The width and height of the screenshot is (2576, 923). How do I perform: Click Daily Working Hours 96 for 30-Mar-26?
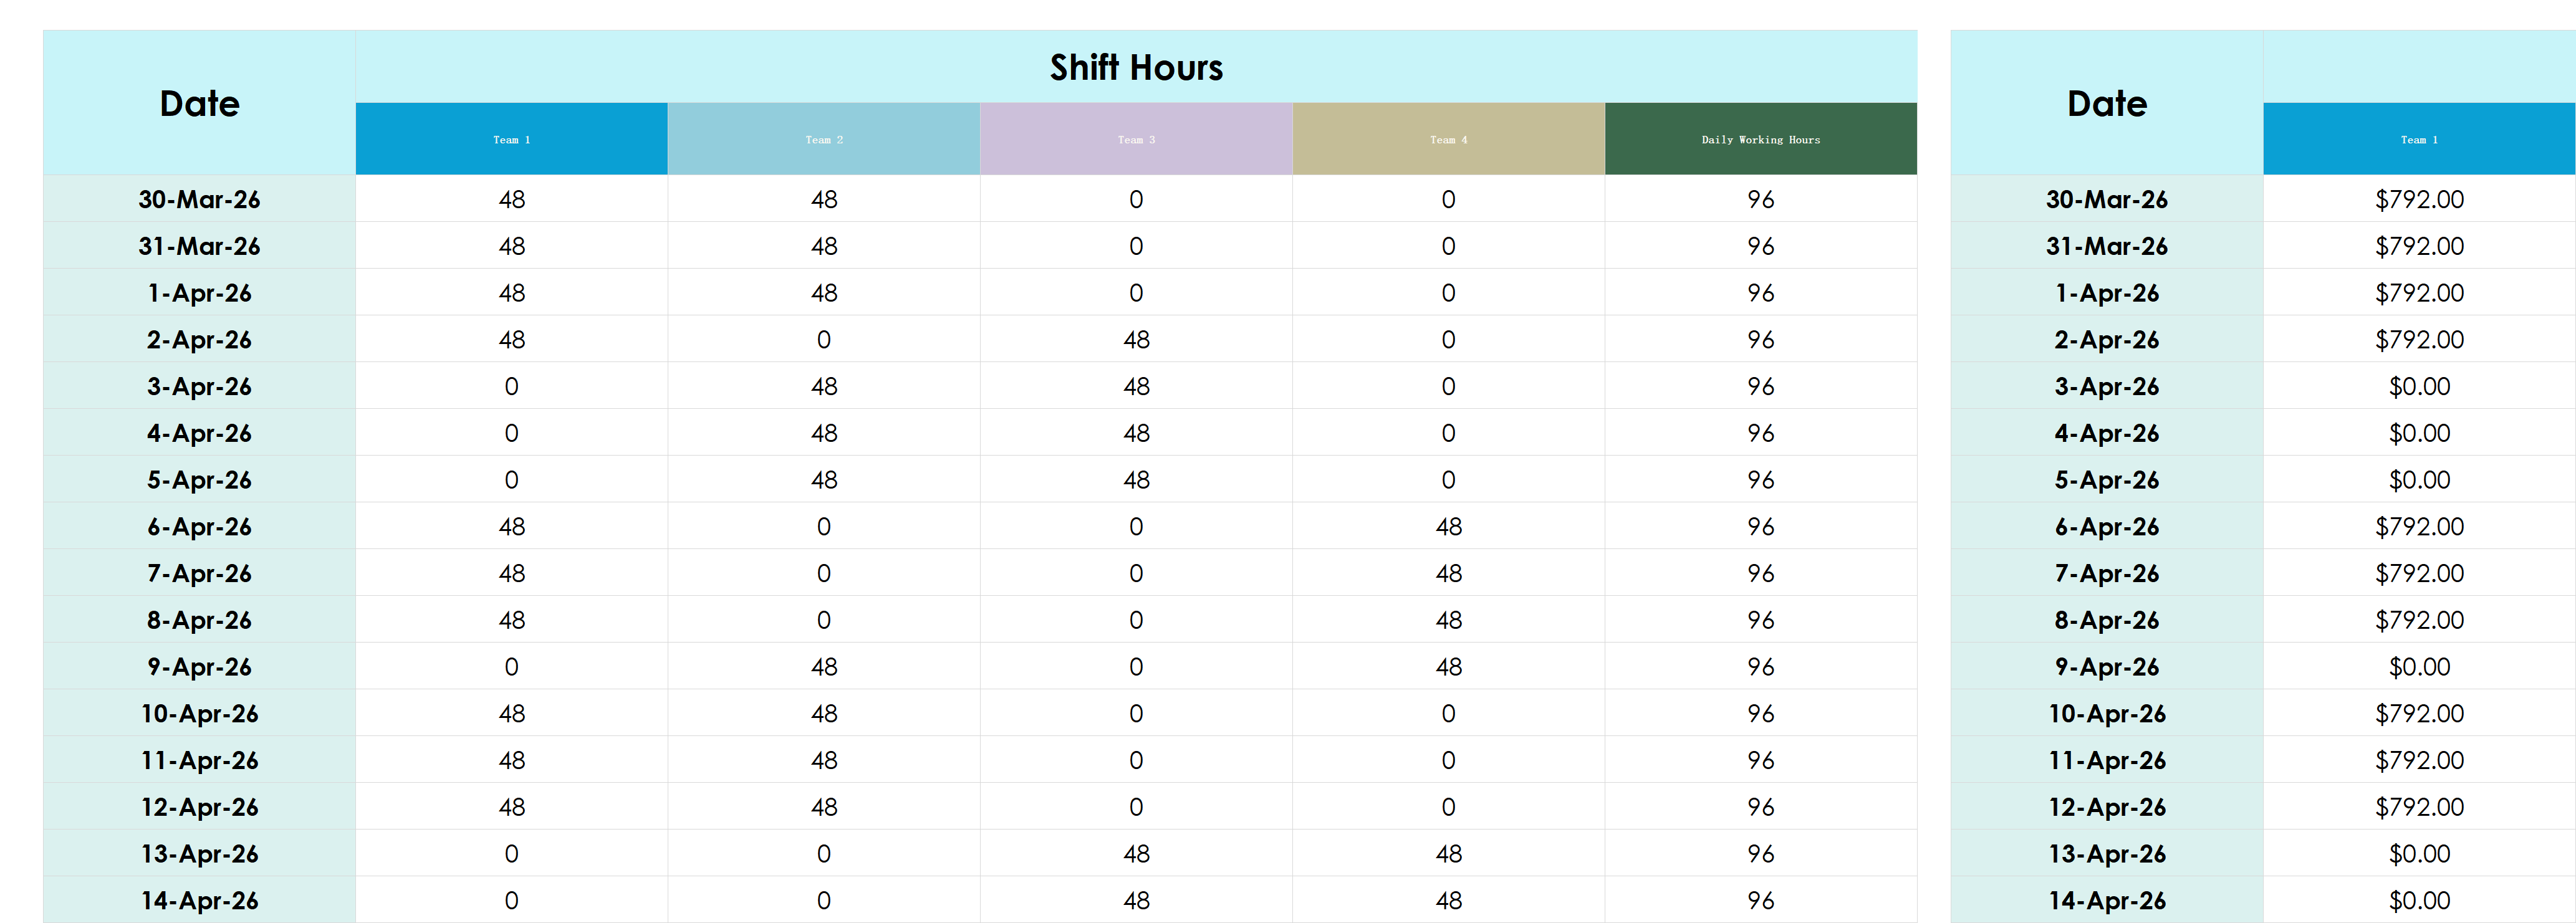click(x=1761, y=199)
